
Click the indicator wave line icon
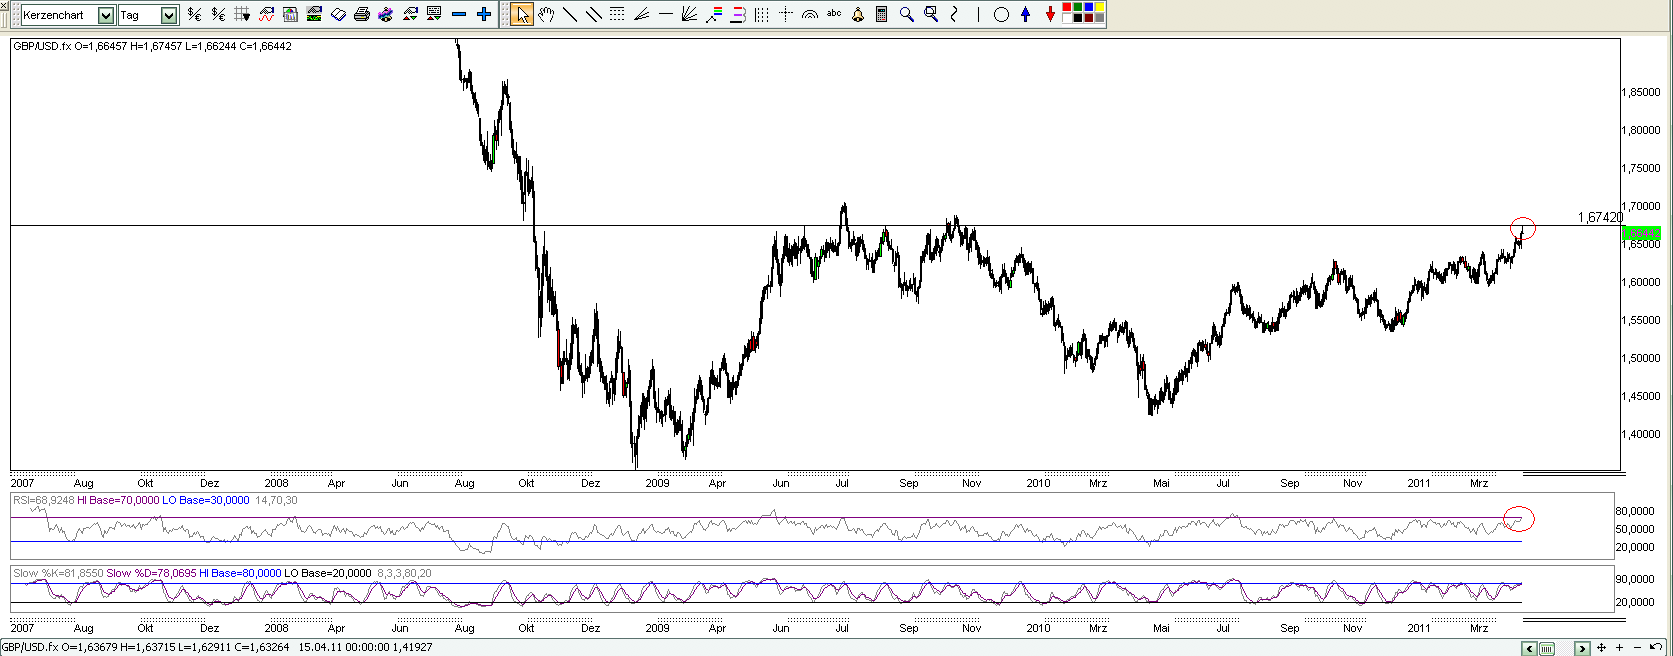click(x=266, y=14)
